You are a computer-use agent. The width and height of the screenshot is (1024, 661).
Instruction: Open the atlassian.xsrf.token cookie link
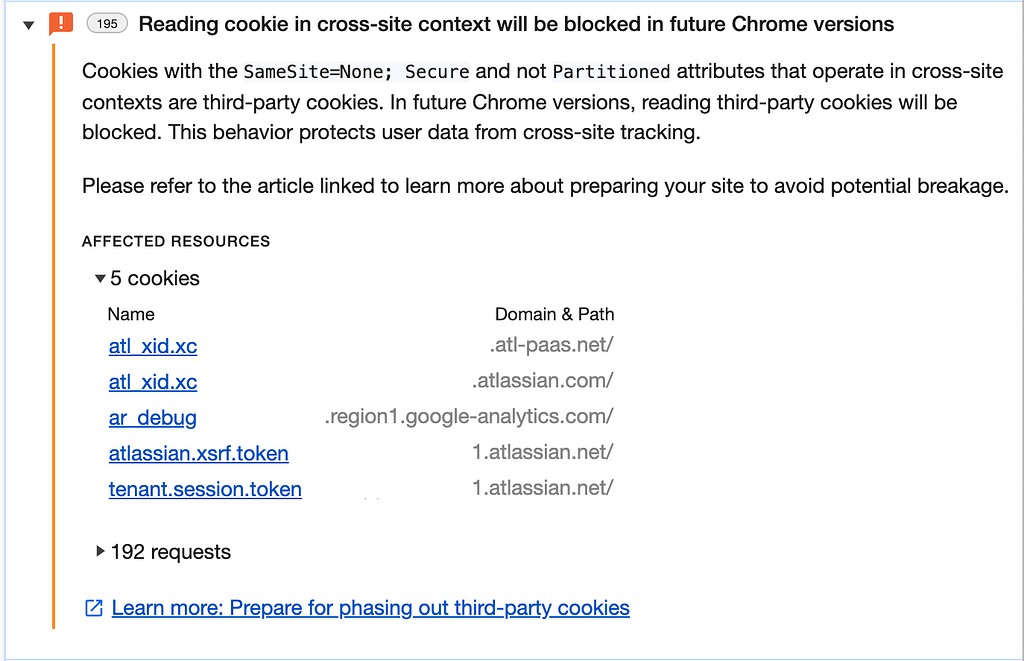coord(198,453)
